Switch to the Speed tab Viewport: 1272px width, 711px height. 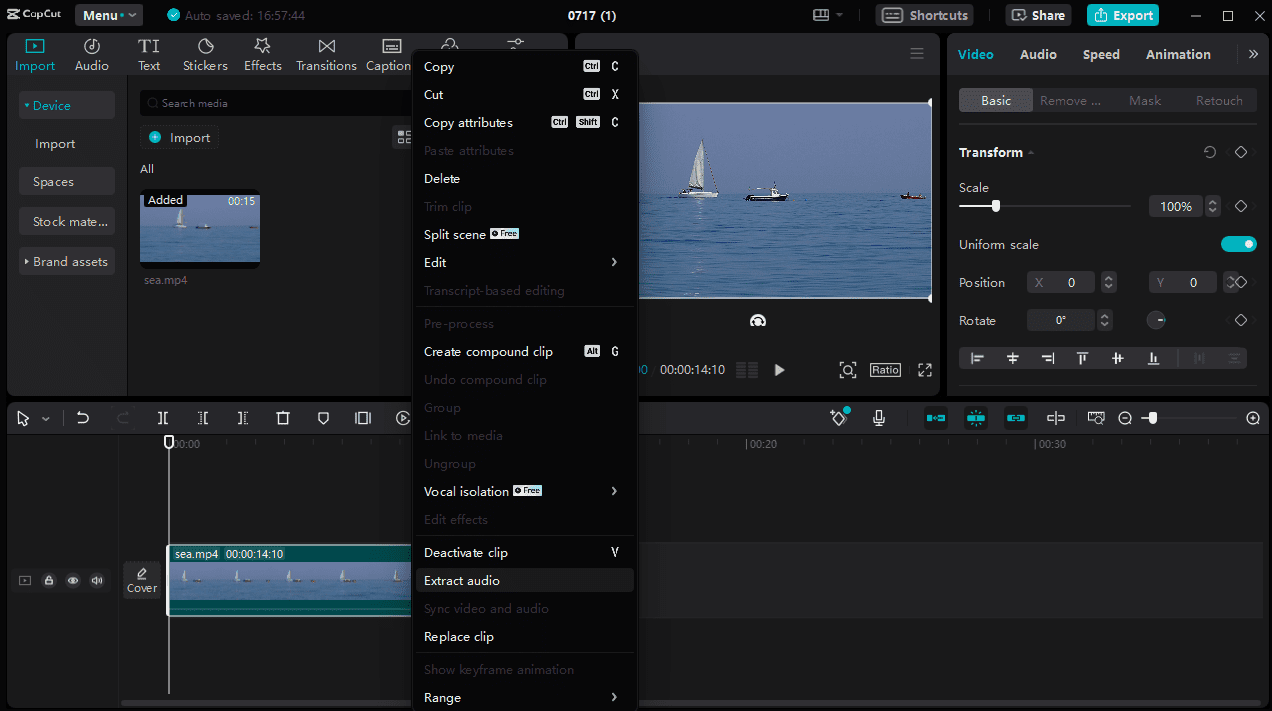1101,54
